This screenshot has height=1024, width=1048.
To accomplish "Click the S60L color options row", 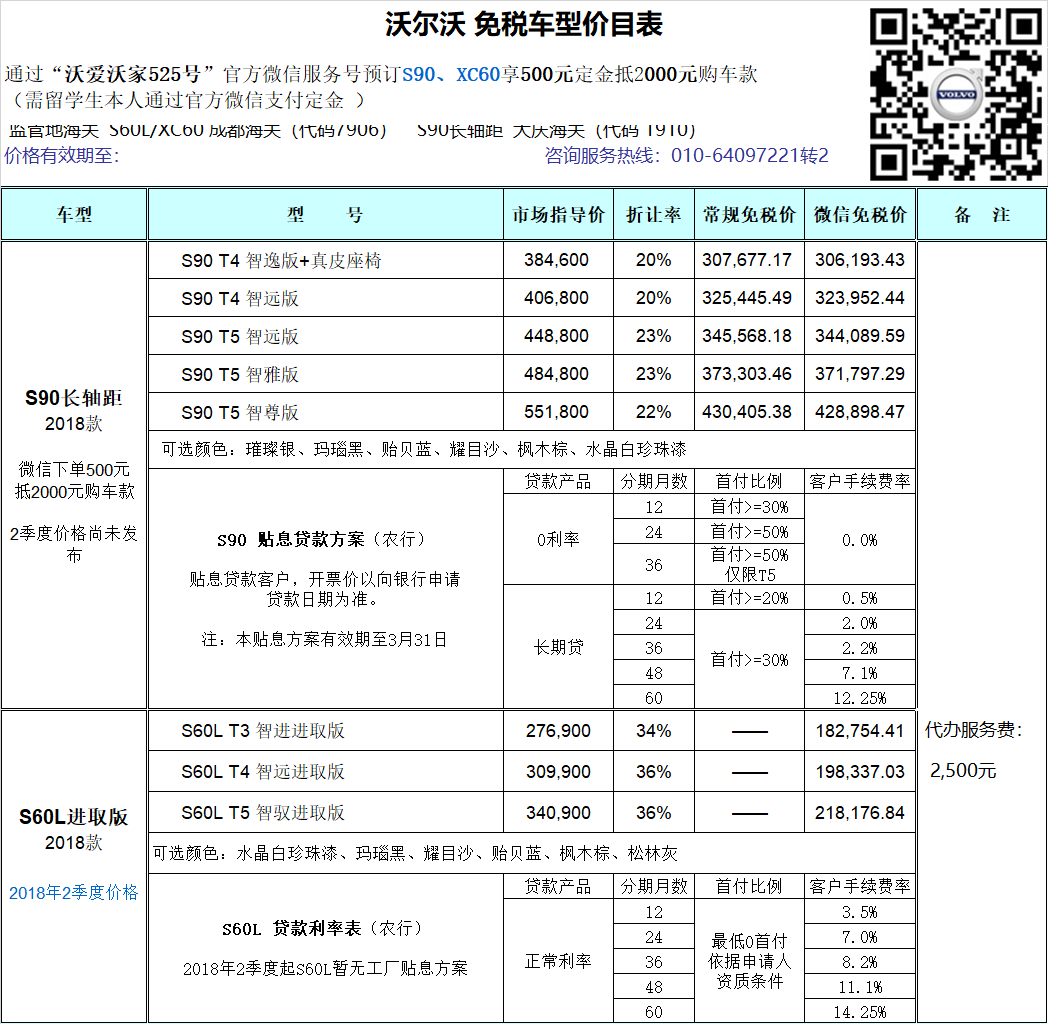I will (531, 853).
